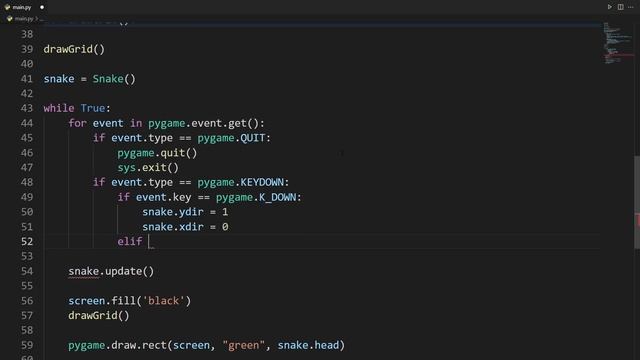Click 'snake.head' argument on line 59

click(x=308, y=345)
